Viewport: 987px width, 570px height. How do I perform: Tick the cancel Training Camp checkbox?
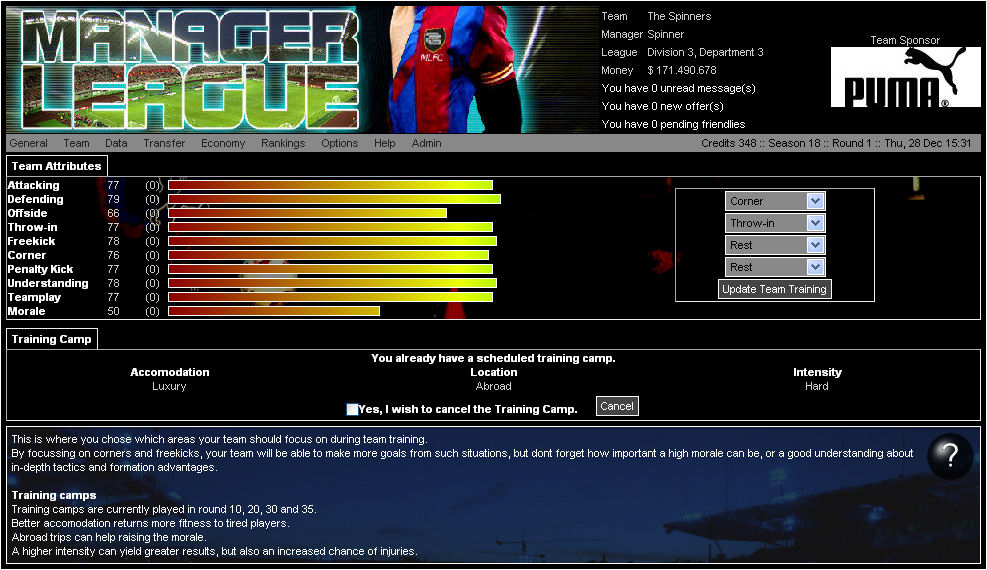352,409
